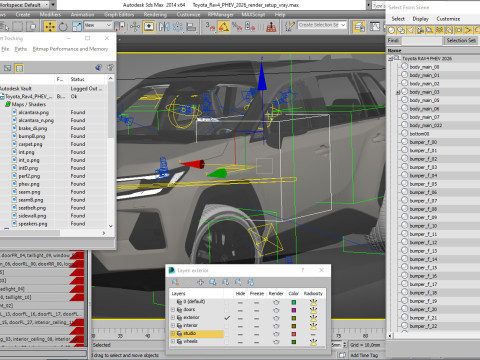Toggle Radiosity for exterior layer
Viewport: 480px width, 360px height.
[x=313, y=318]
